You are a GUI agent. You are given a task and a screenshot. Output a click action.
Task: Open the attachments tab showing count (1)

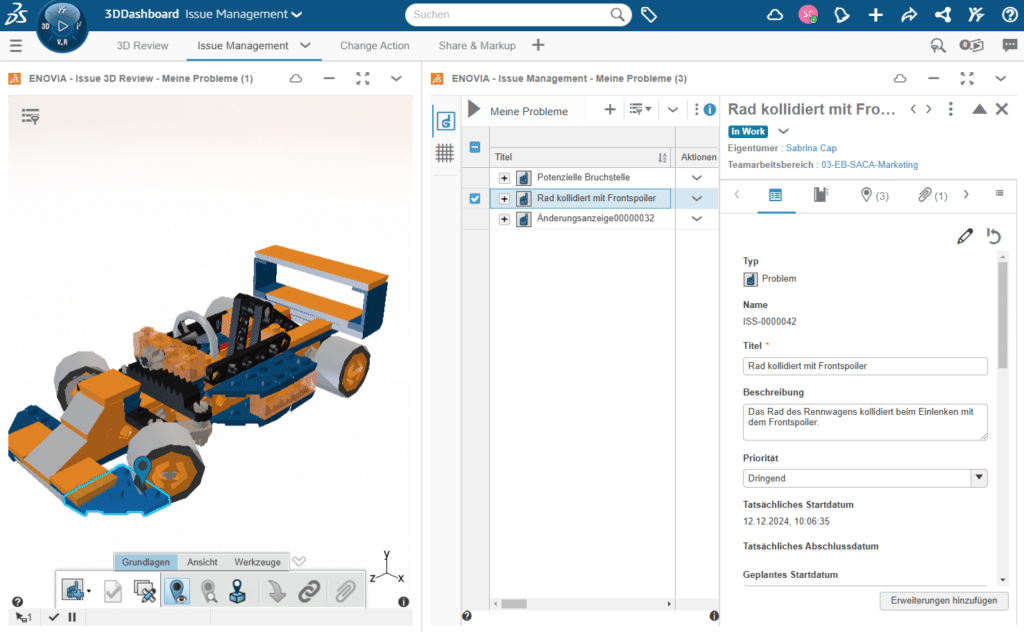click(932, 195)
